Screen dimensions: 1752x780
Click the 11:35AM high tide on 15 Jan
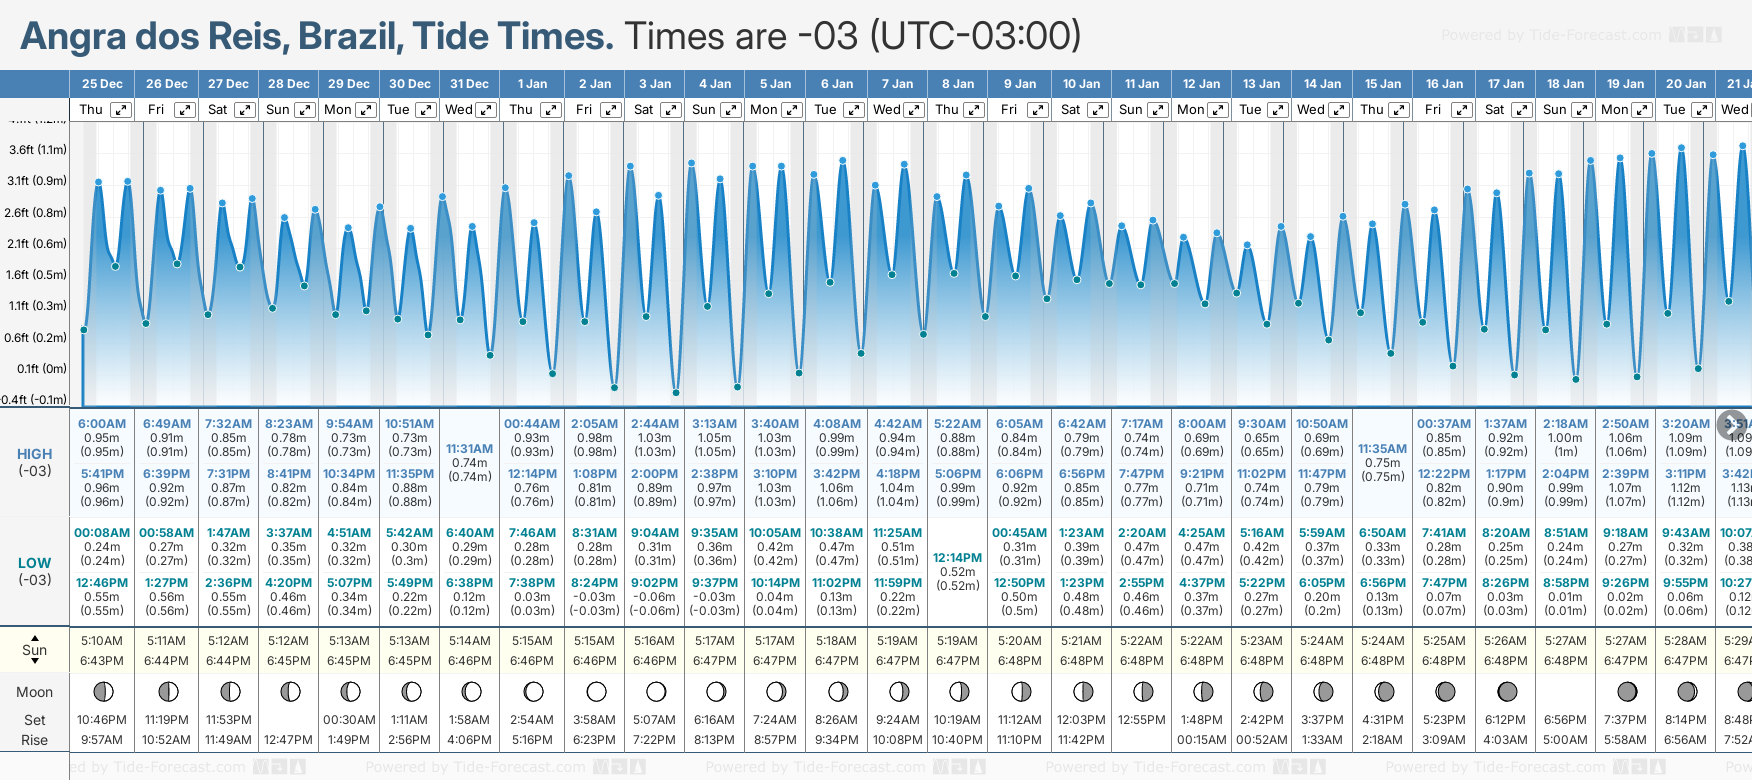coord(1382,449)
